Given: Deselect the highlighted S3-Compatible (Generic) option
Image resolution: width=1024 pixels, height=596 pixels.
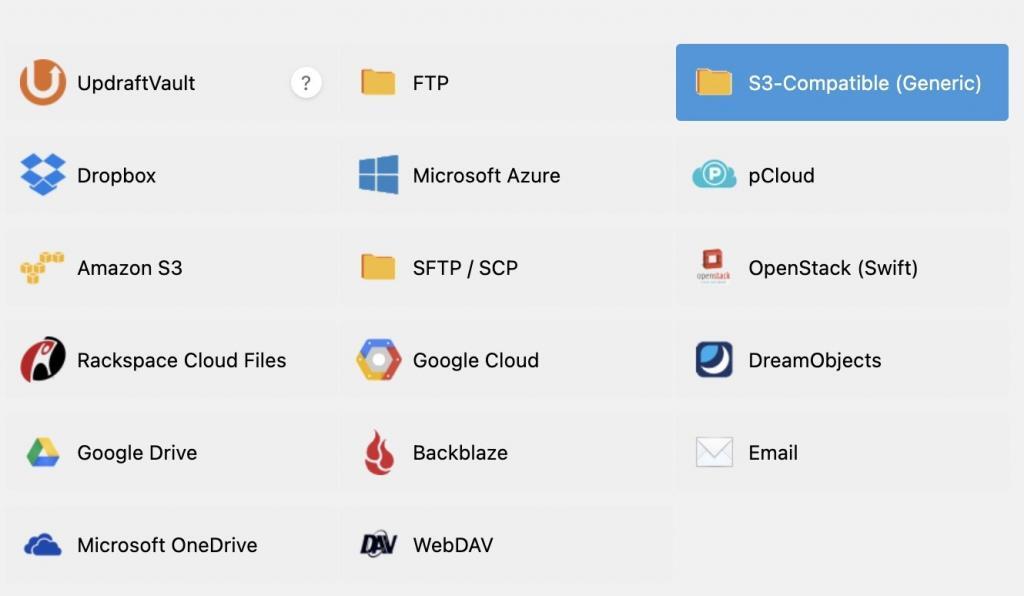Looking at the screenshot, I should [842, 82].
